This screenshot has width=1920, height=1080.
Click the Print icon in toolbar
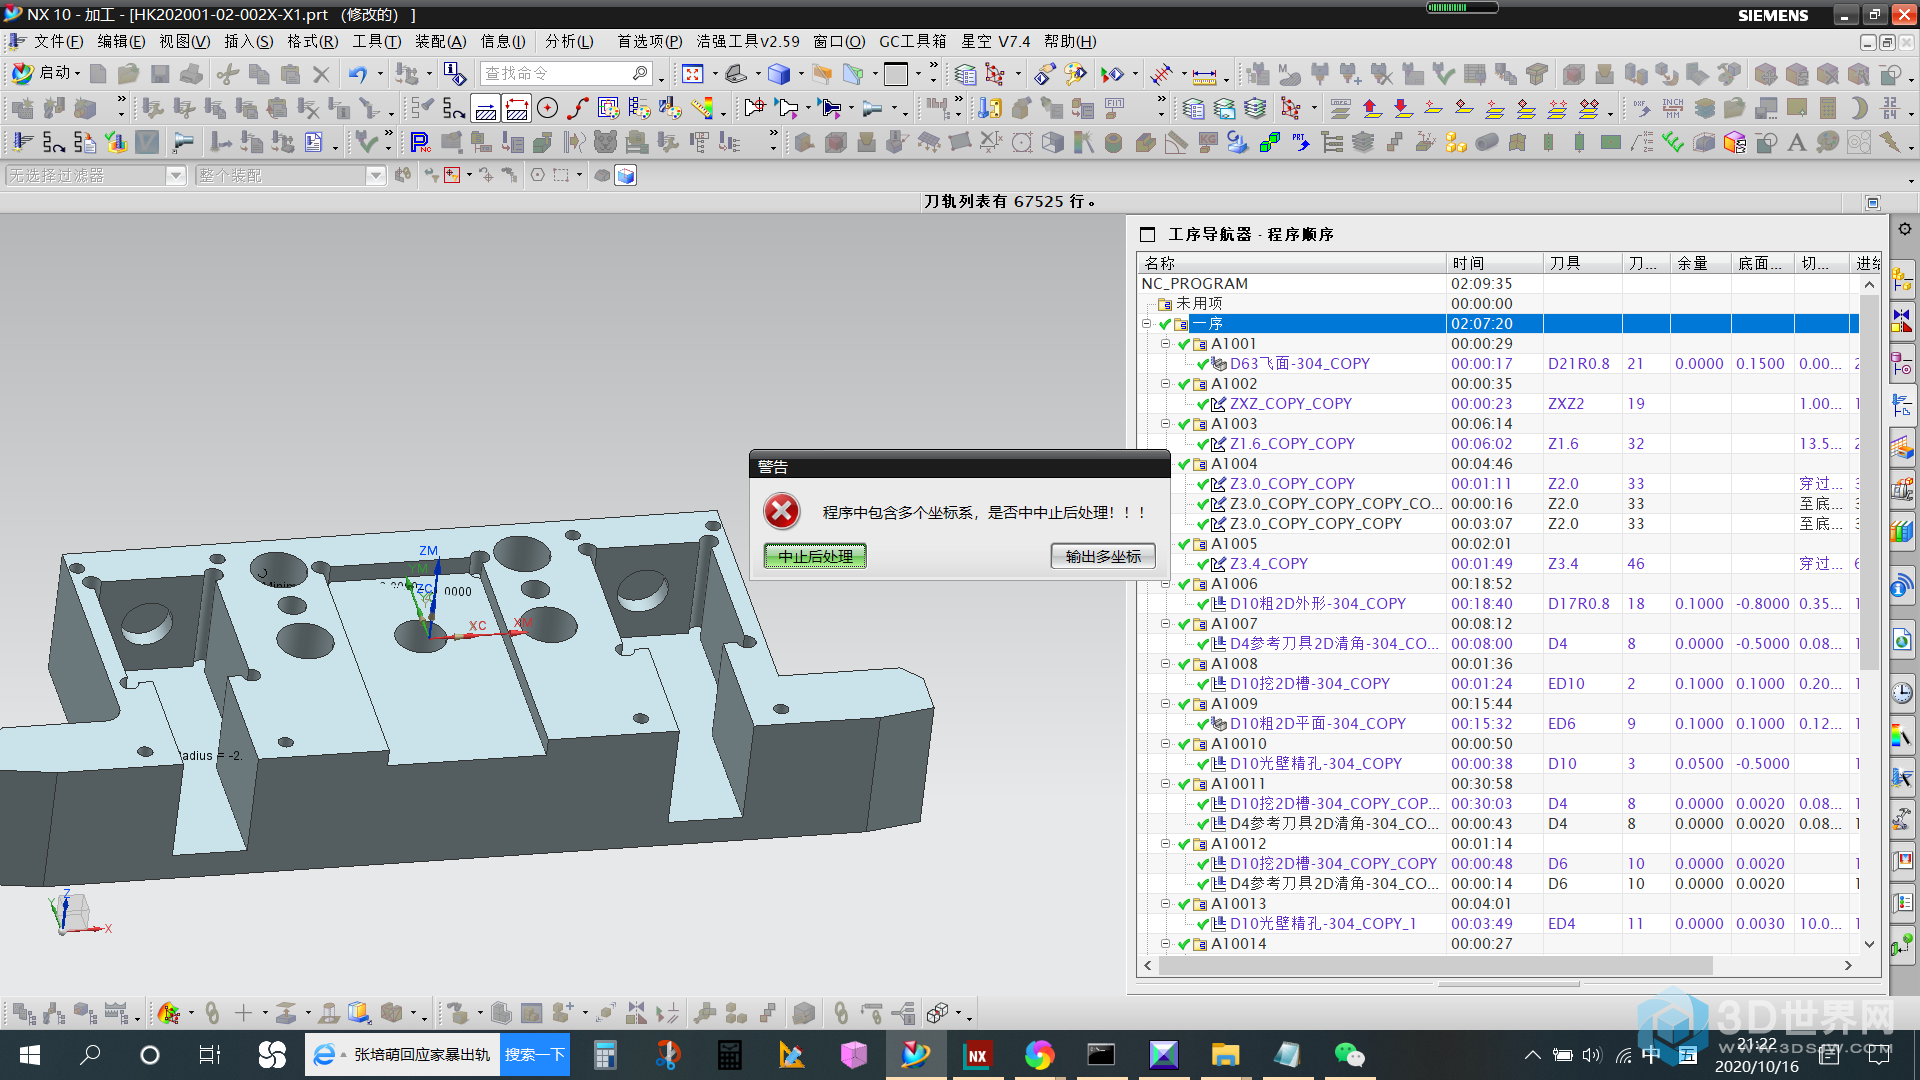pyautogui.click(x=192, y=73)
